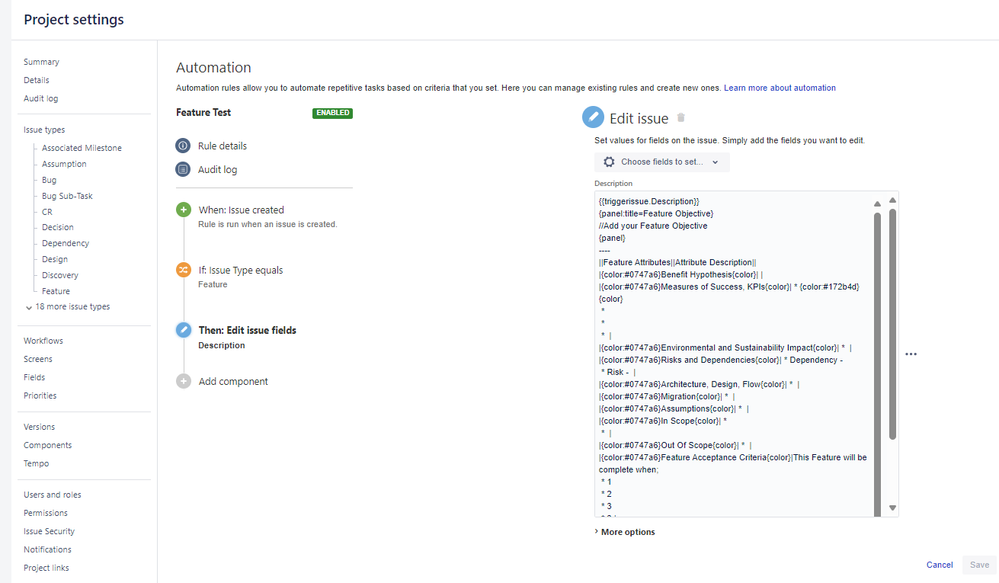Select the Bug issue type
999x583 pixels.
[x=49, y=180]
